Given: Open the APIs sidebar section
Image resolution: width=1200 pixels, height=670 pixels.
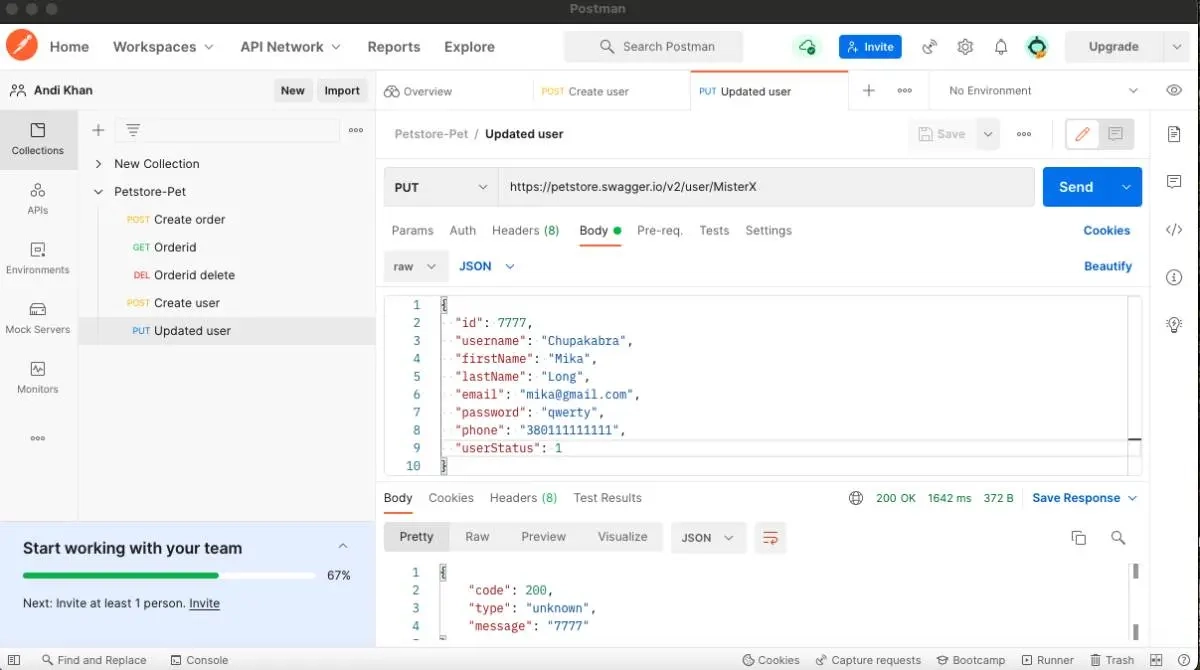Looking at the screenshot, I should click(x=38, y=198).
